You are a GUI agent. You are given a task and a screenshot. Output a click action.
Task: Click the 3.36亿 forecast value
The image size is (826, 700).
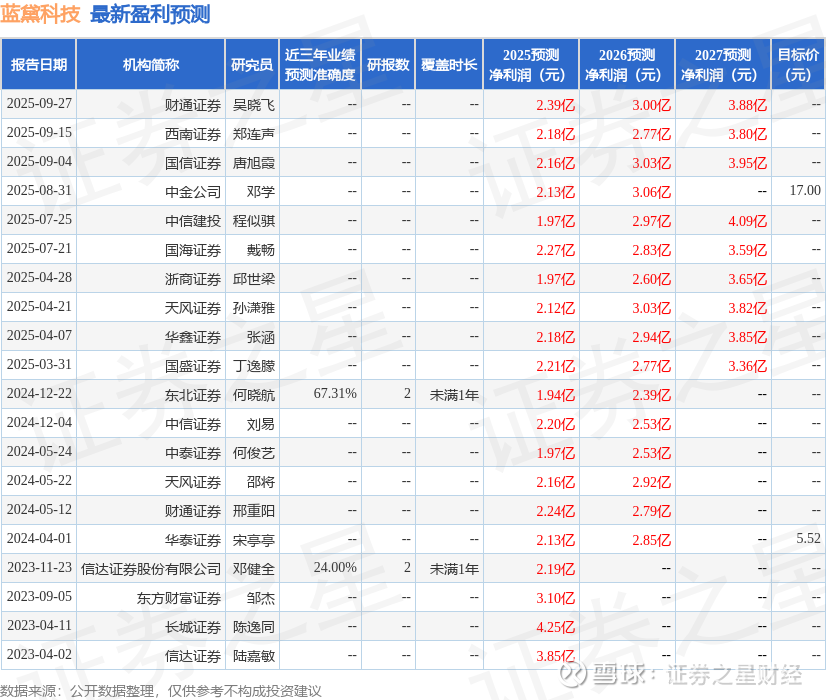[748, 366]
